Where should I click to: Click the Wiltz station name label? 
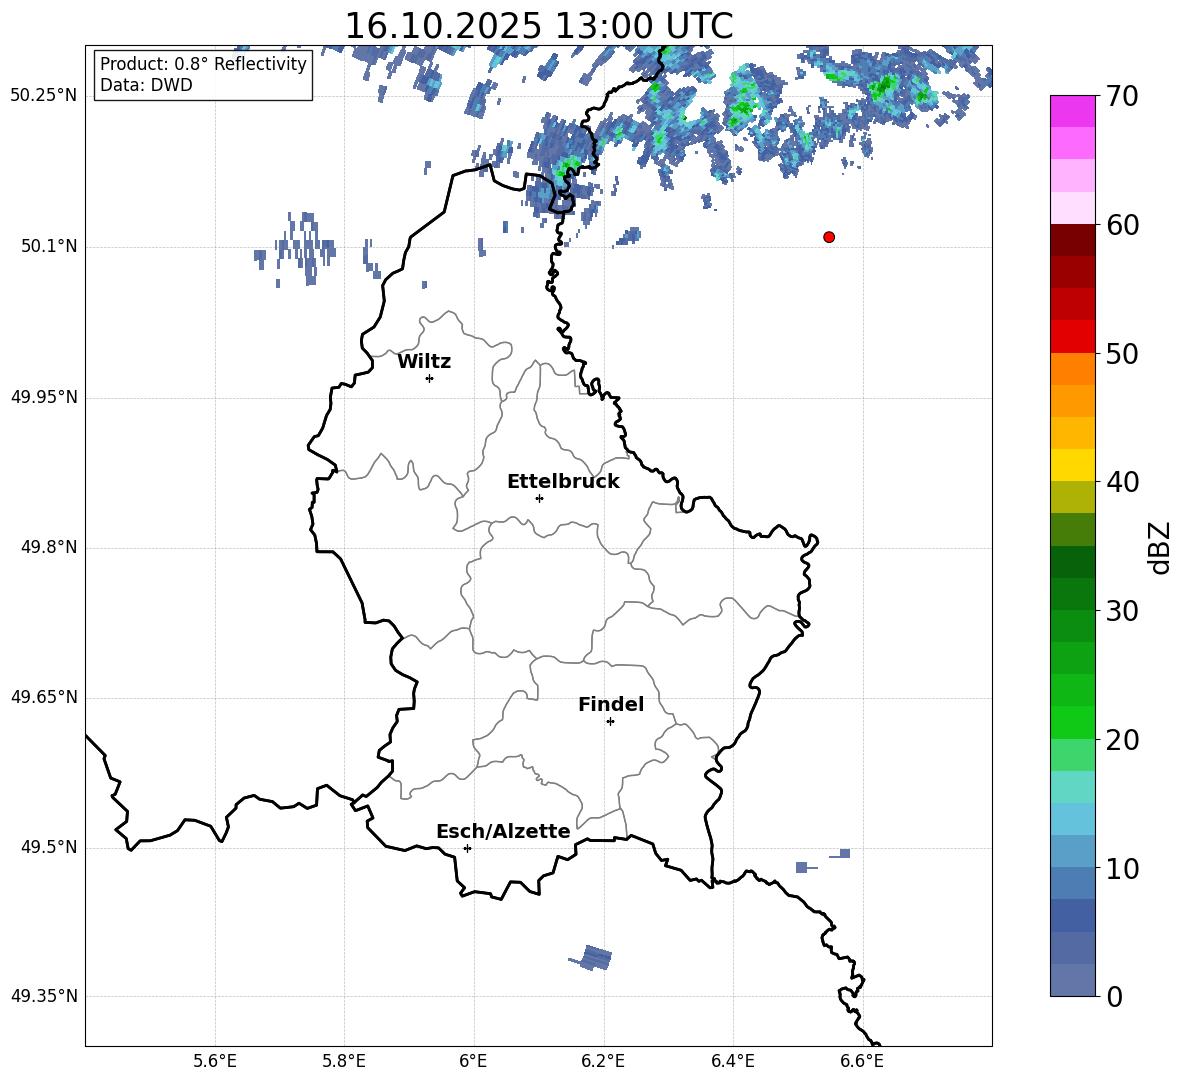[424, 362]
